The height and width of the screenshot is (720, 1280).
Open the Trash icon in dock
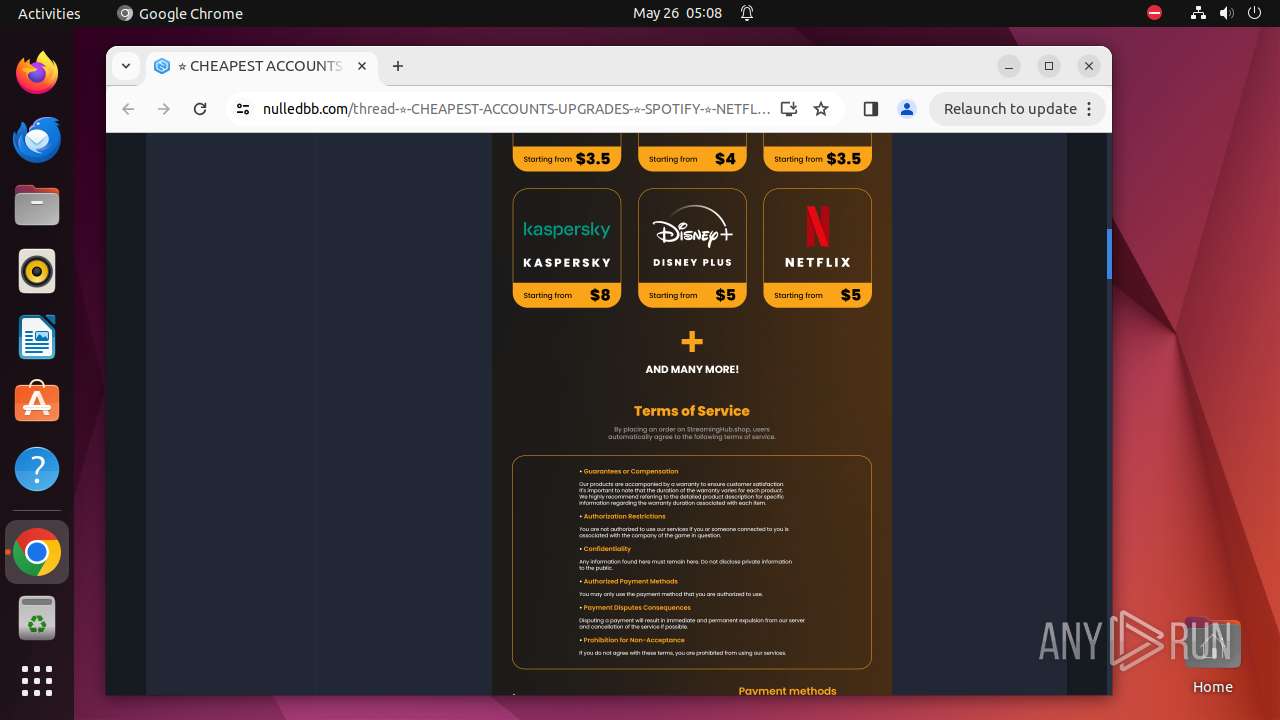tap(37, 618)
